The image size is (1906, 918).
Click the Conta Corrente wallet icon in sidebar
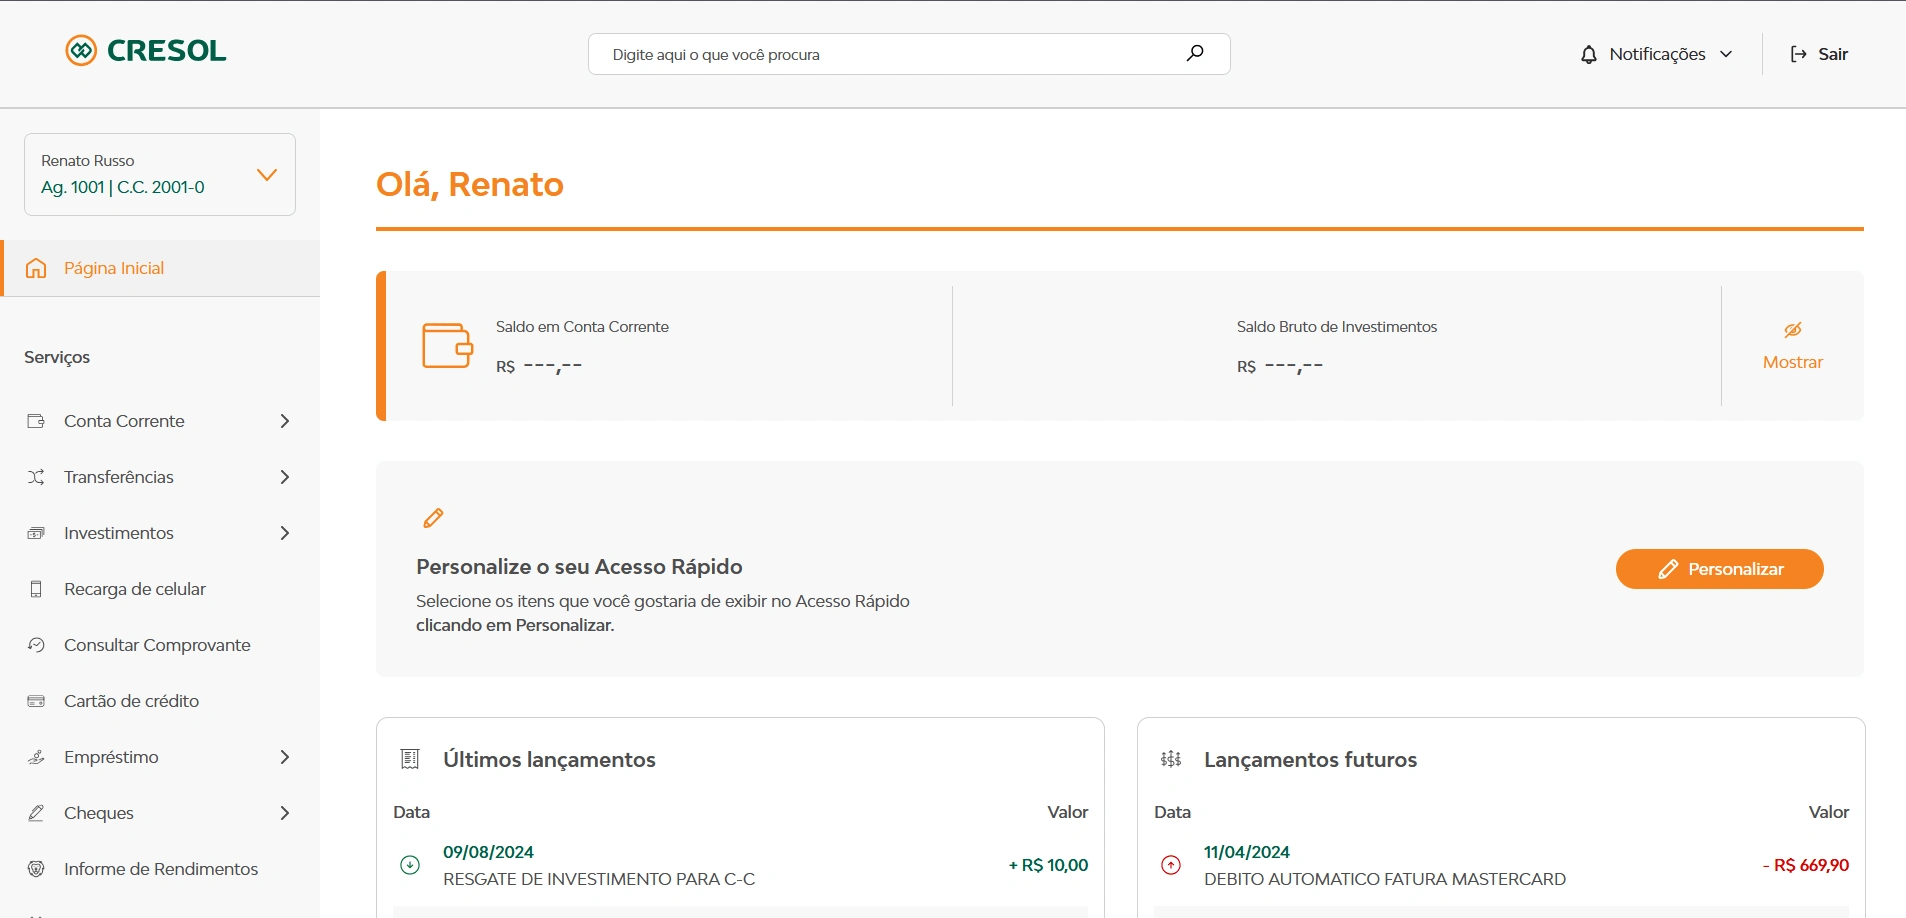[x=36, y=421]
